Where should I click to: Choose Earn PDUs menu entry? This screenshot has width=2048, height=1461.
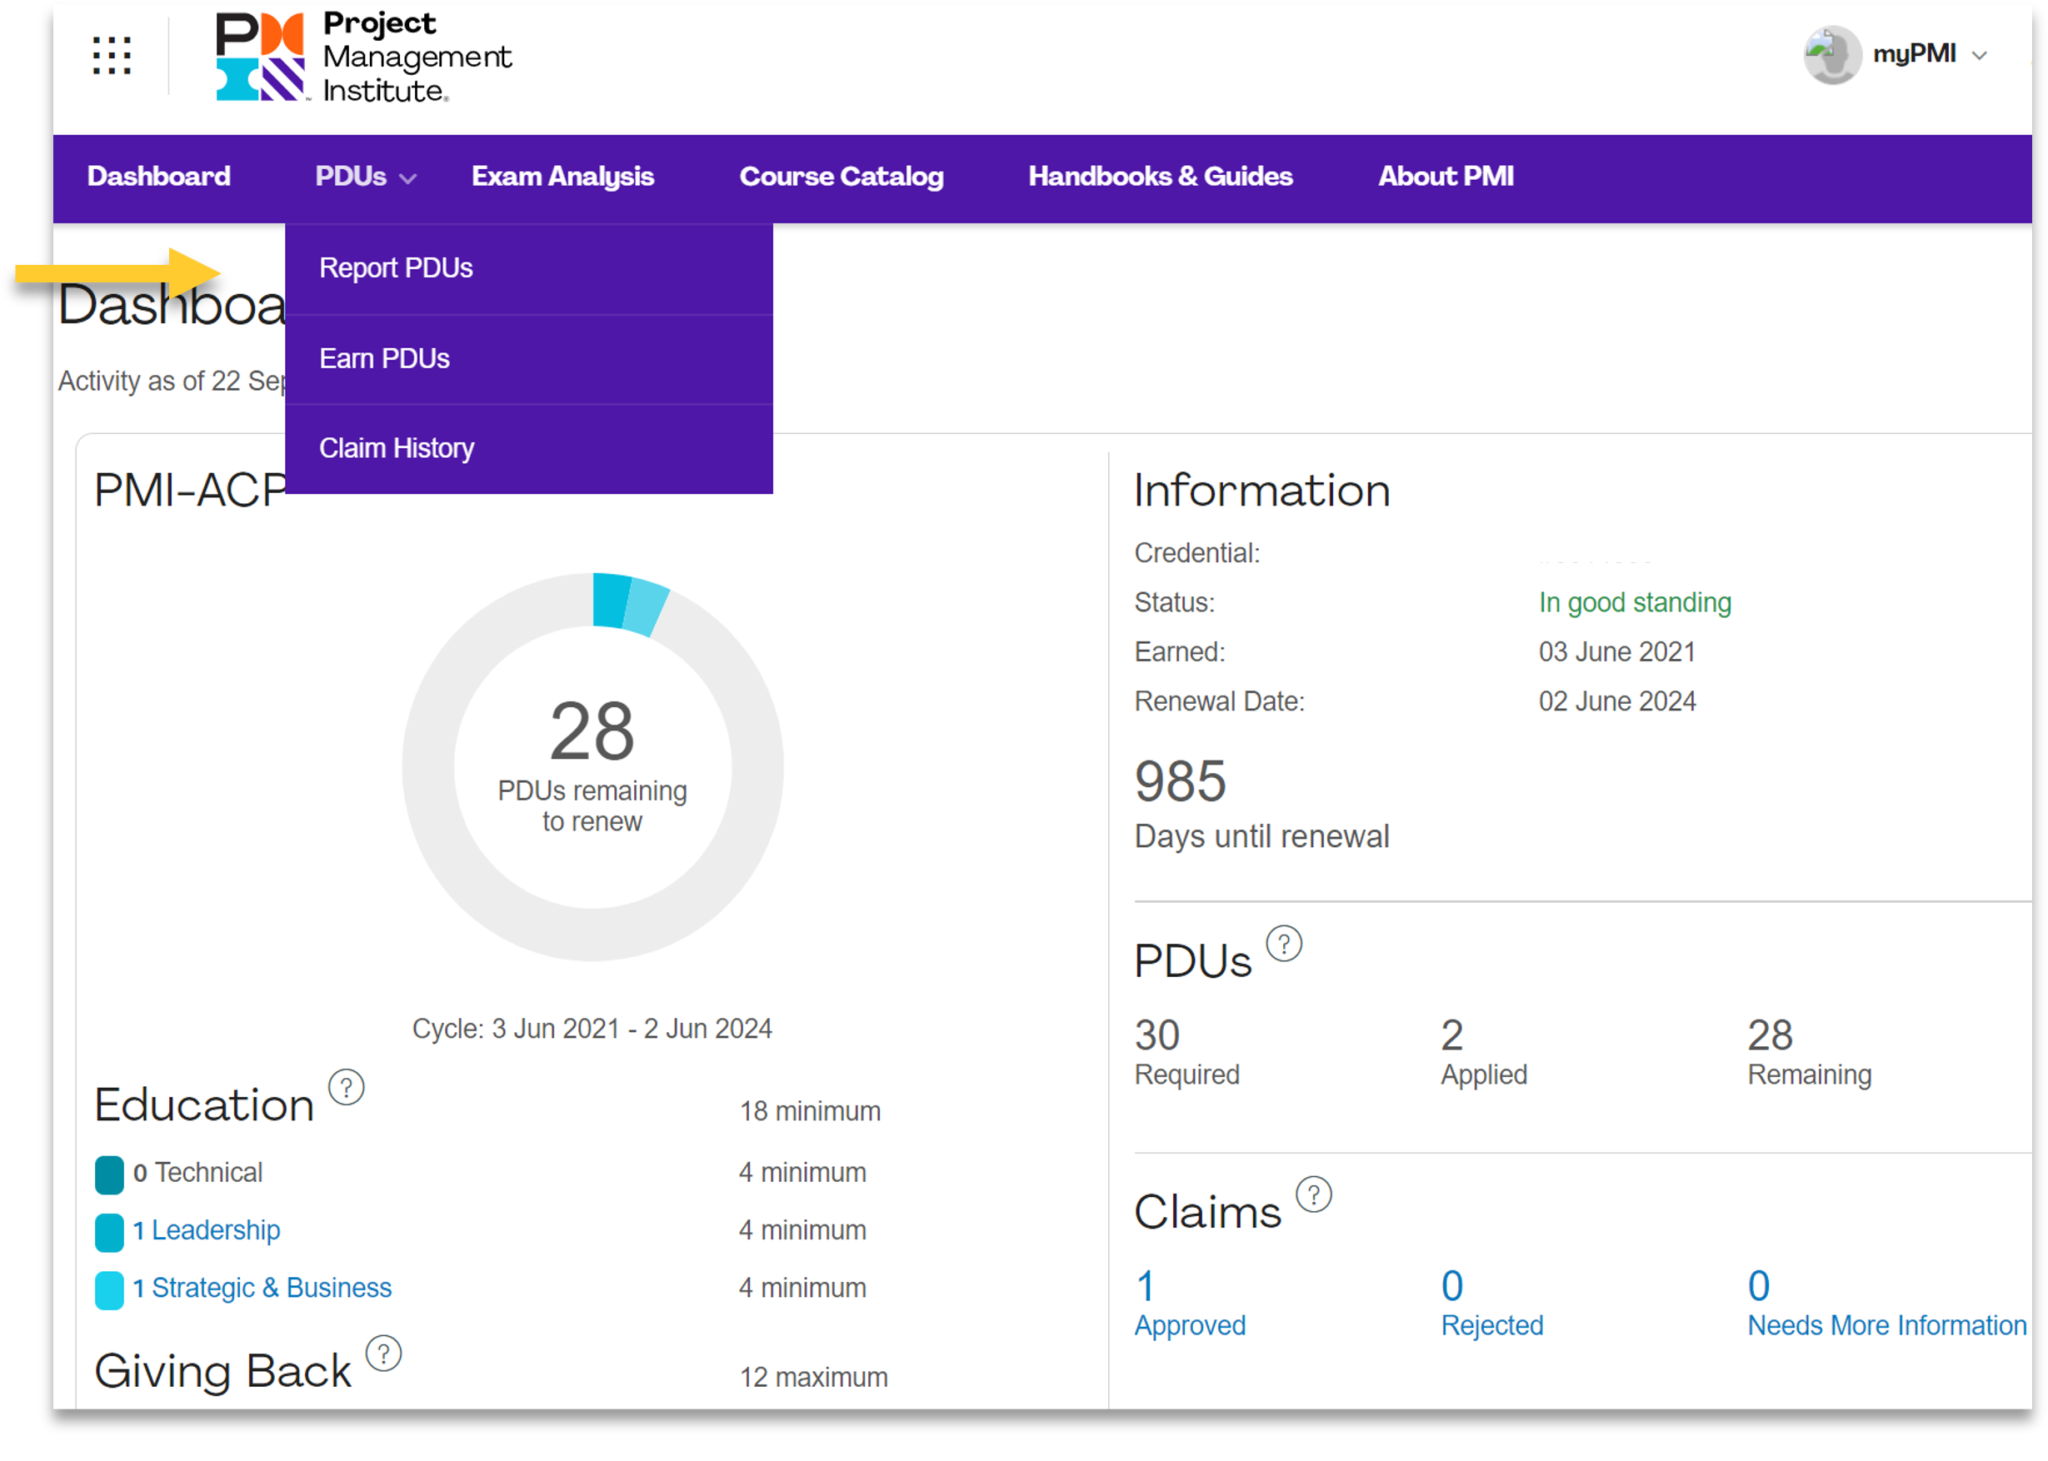click(x=384, y=359)
